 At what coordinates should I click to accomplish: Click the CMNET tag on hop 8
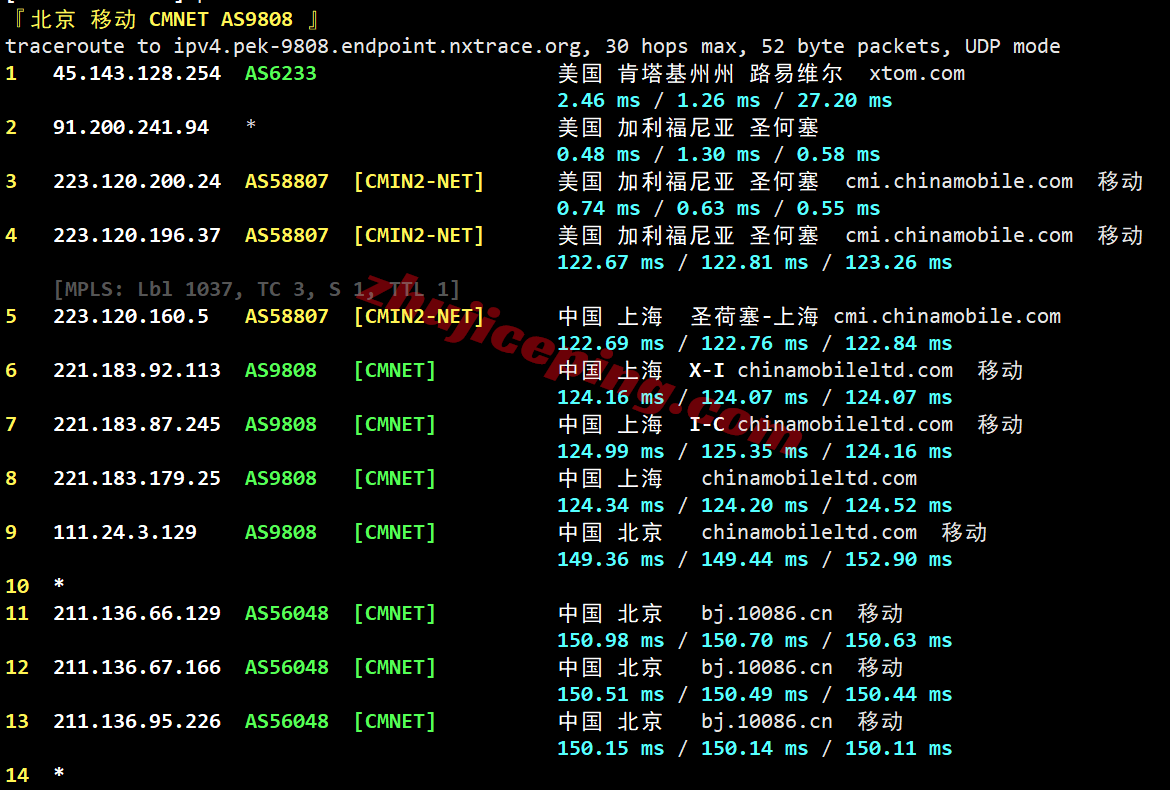click(395, 478)
